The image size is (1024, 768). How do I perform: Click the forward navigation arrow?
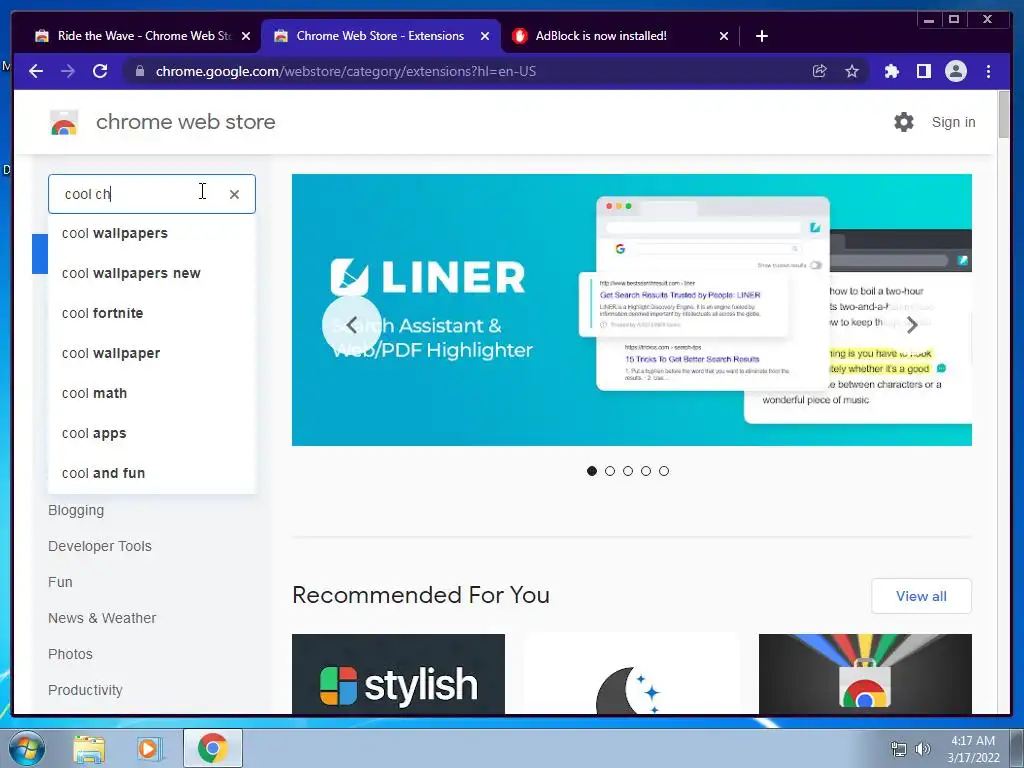pos(68,71)
